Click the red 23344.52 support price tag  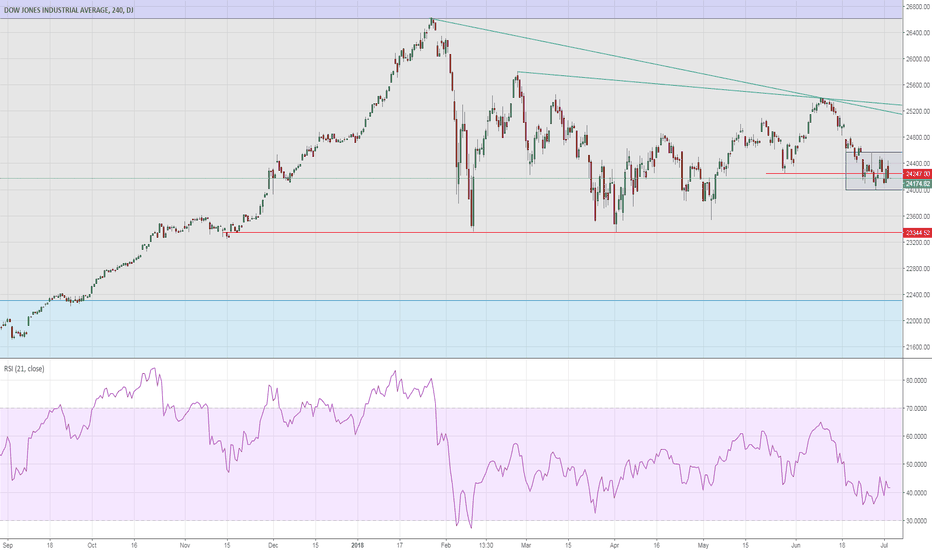click(917, 232)
